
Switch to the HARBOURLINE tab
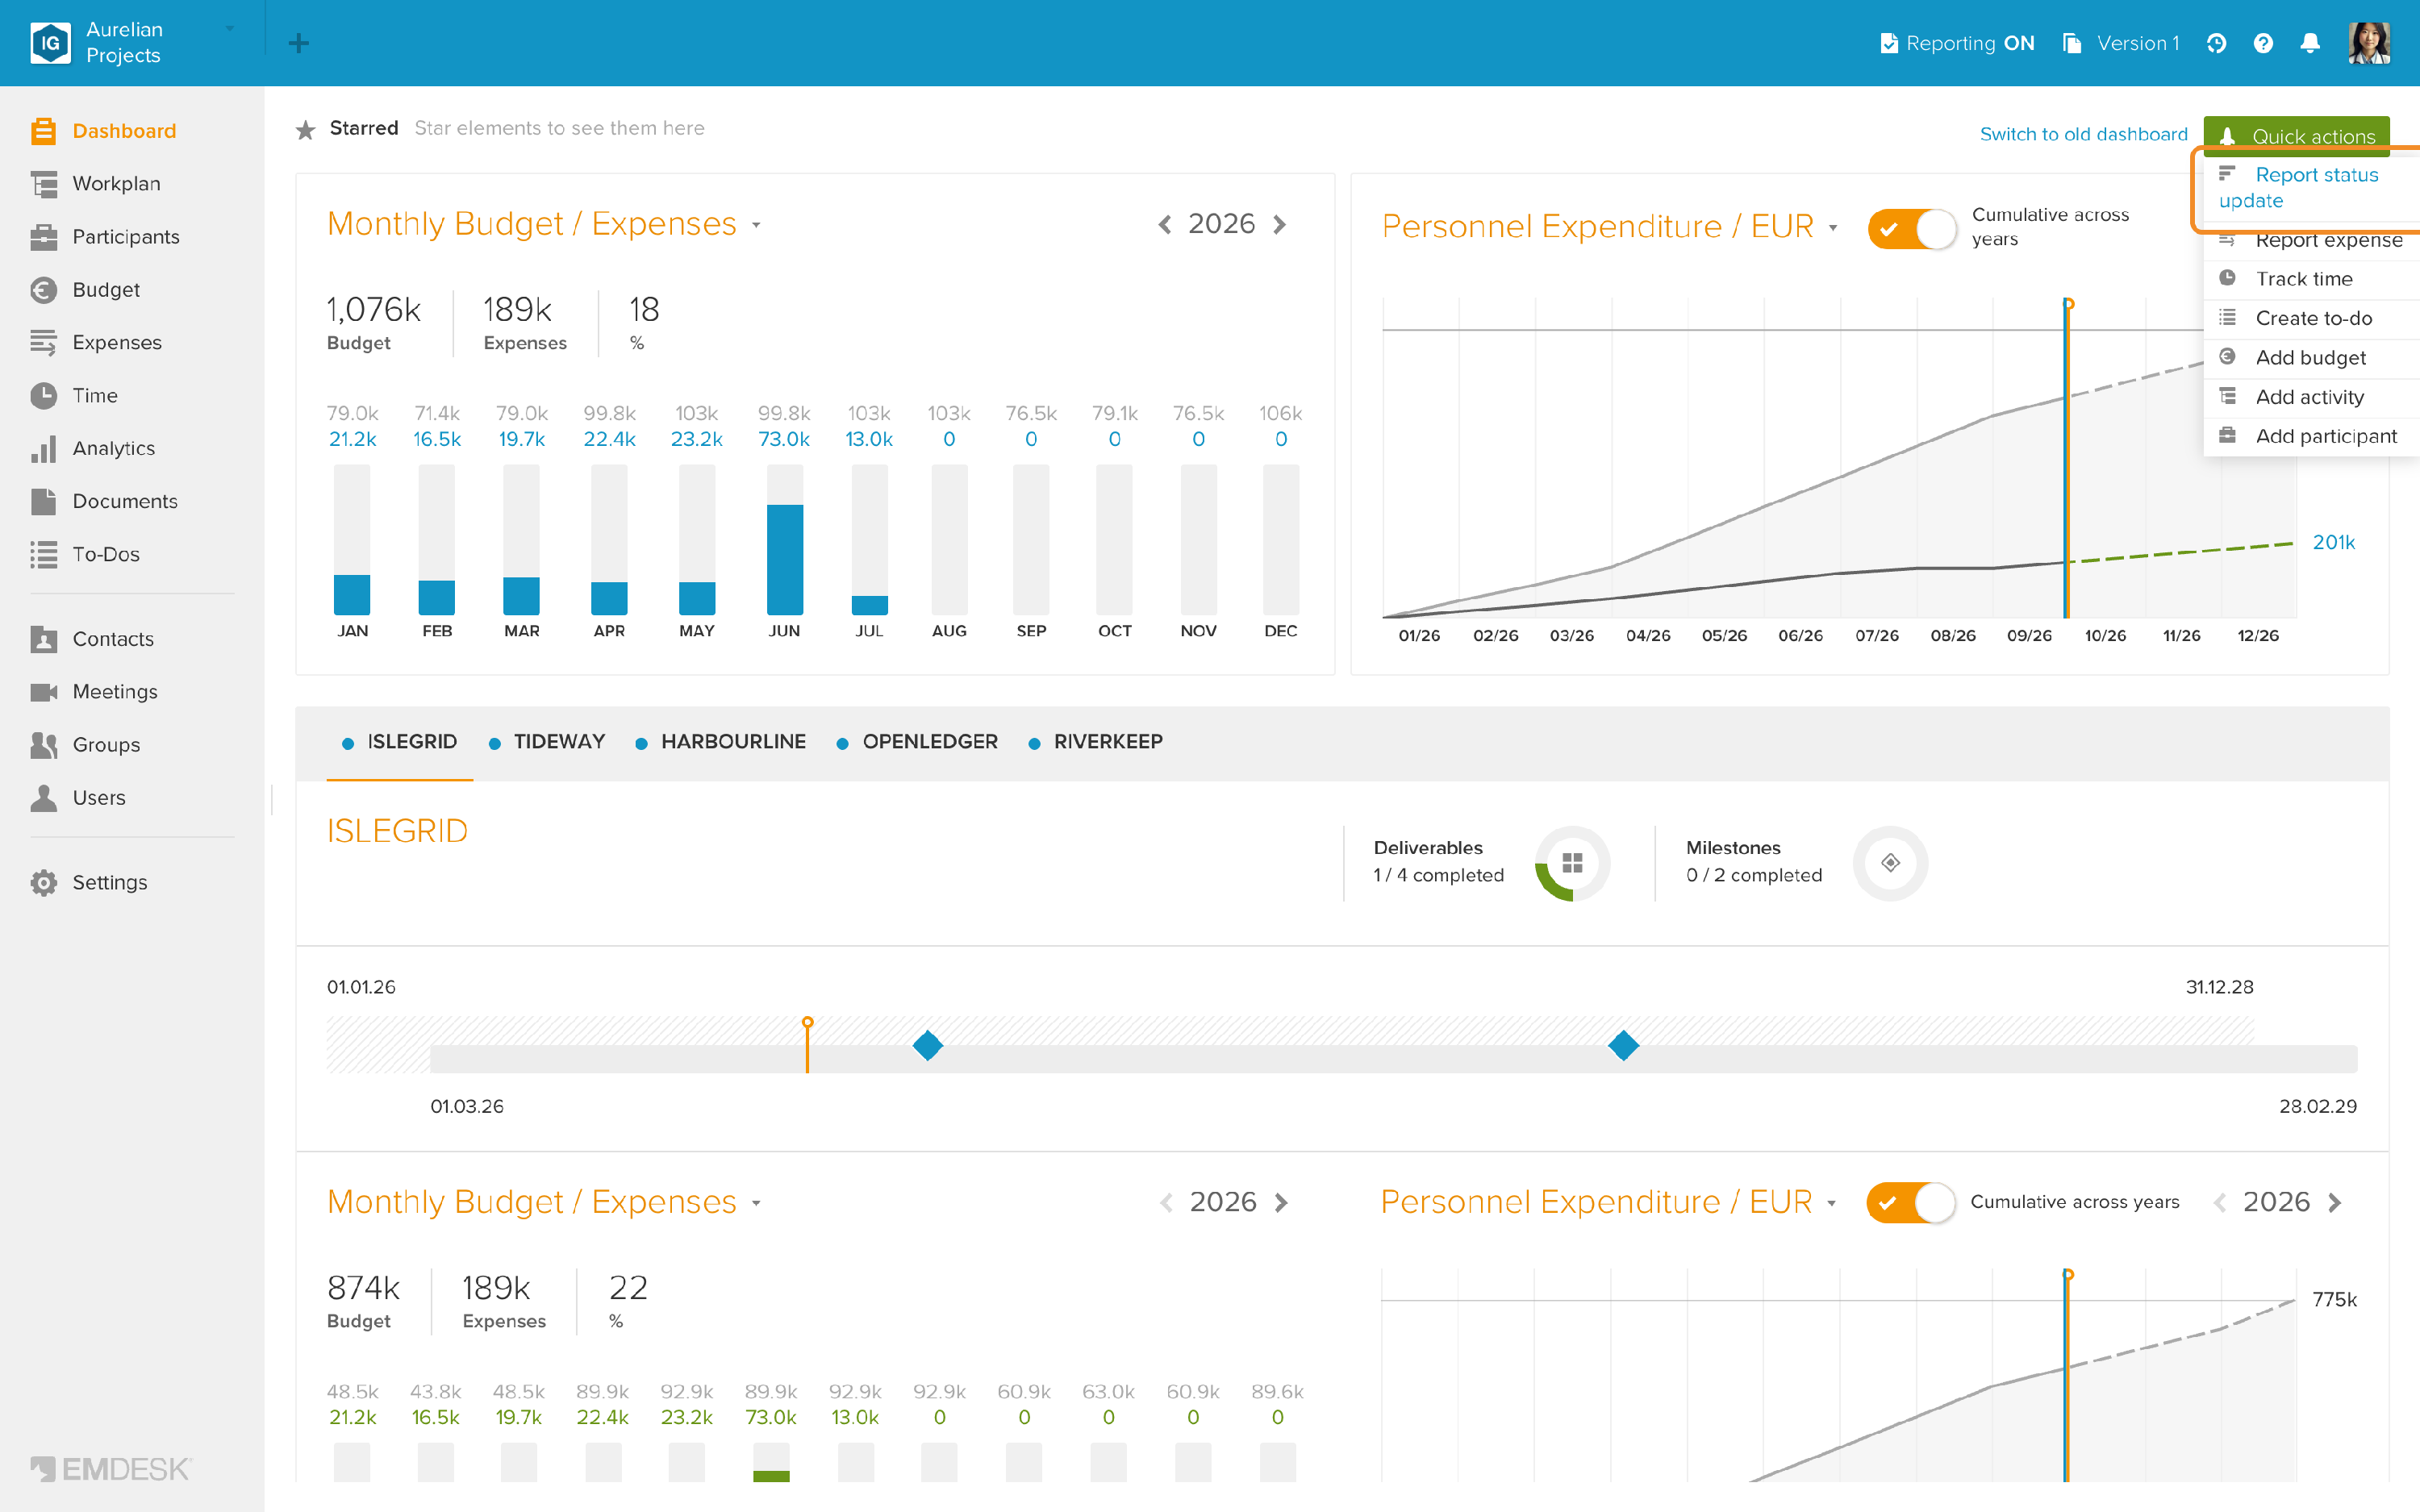click(x=721, y=742)
